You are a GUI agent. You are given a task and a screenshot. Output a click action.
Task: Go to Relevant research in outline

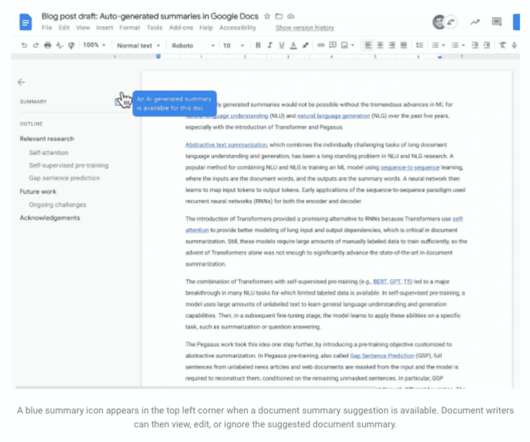pyautogui.click(x=47, y=139)
